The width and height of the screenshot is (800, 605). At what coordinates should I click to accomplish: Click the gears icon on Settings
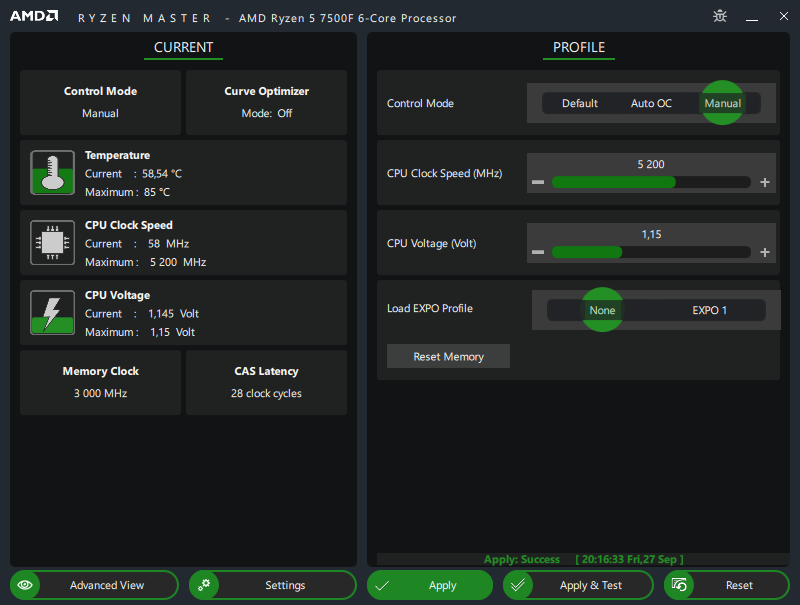pos(204,585)
